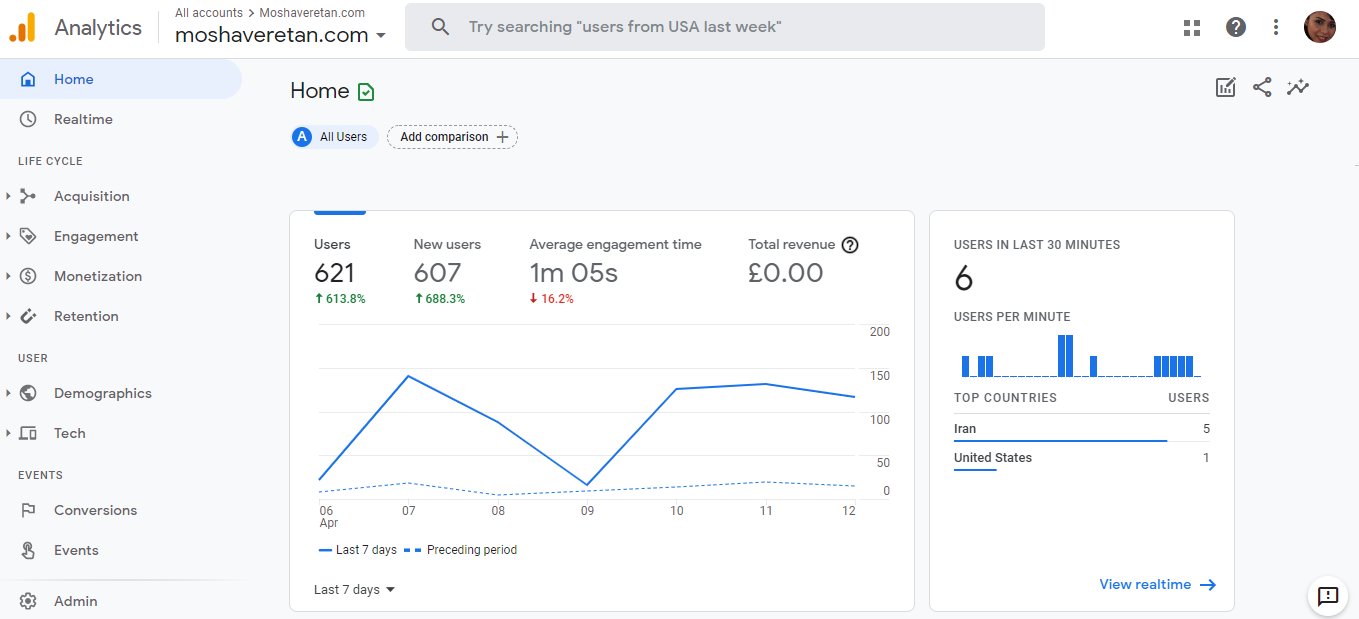Expand the Retention section arrow

click(x=8, y=316)
